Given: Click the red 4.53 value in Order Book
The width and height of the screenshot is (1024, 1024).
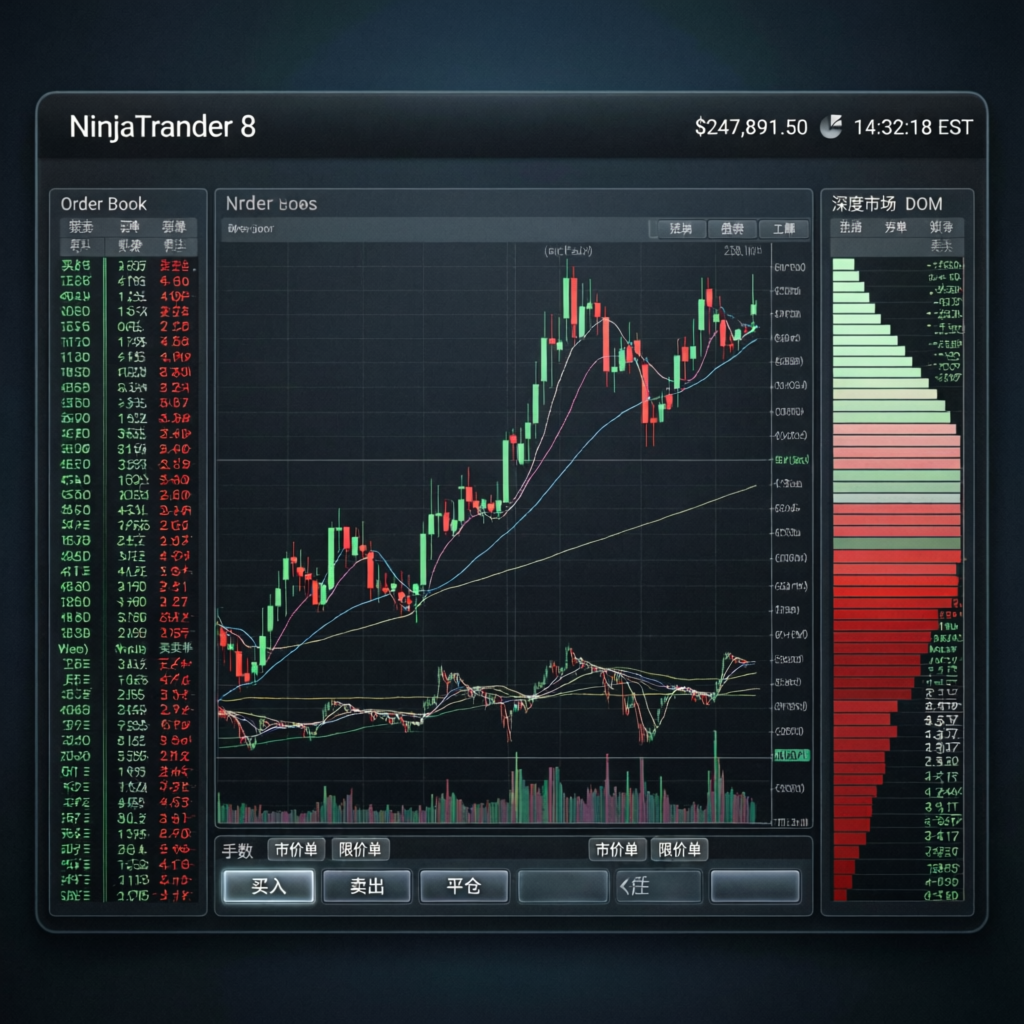Looking at the screenshot, I should 174,803.
